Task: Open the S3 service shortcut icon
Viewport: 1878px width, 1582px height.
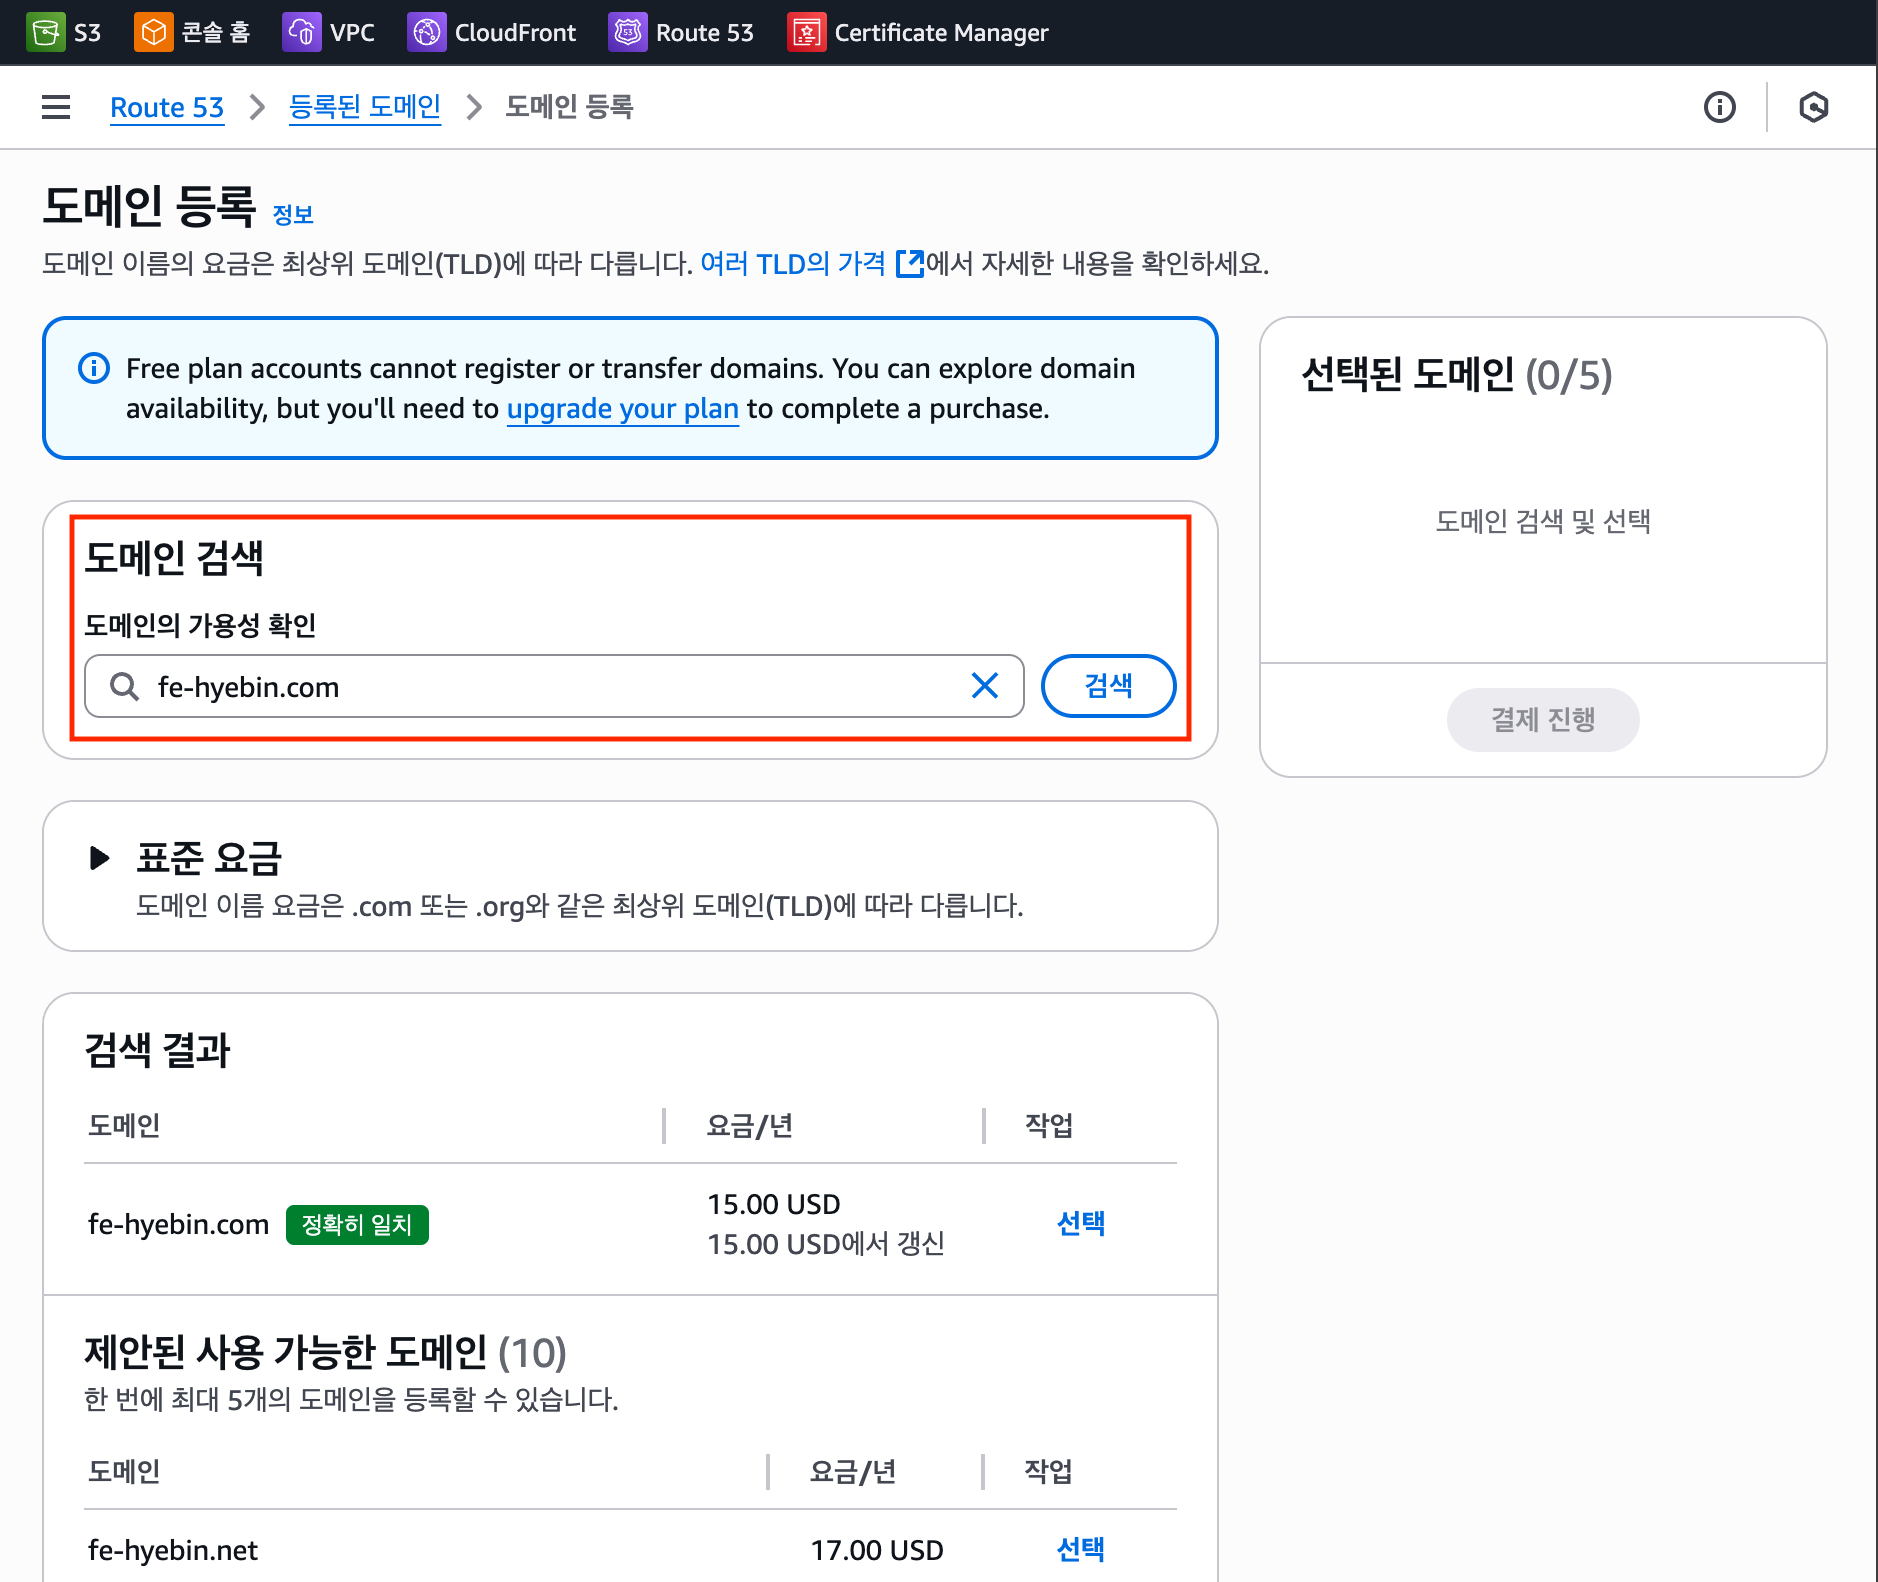Action: click(x=45, y=32)
